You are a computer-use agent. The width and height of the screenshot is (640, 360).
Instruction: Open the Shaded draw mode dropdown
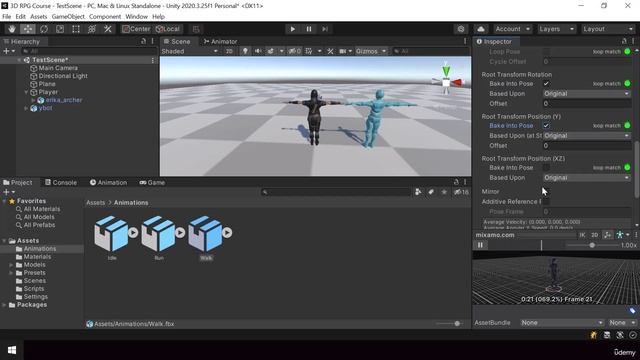189,51
